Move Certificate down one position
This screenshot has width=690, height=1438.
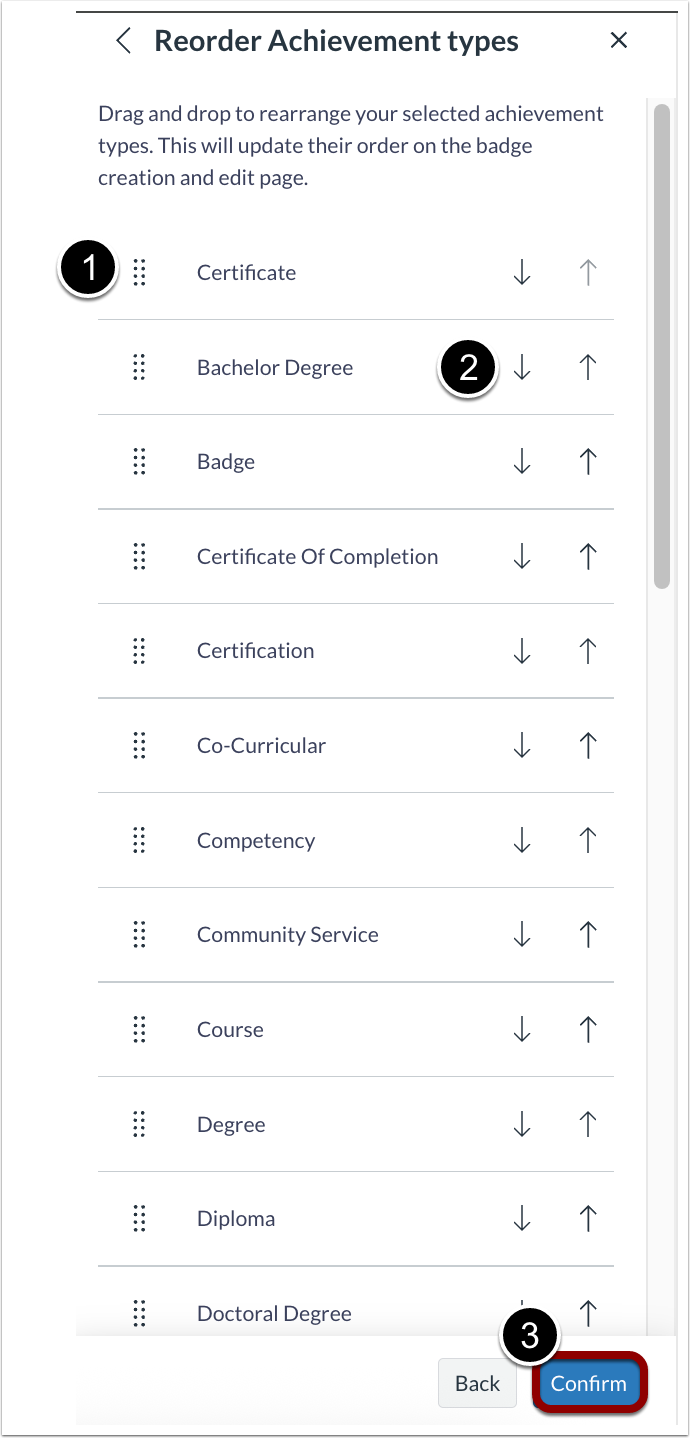coord(522,272)
